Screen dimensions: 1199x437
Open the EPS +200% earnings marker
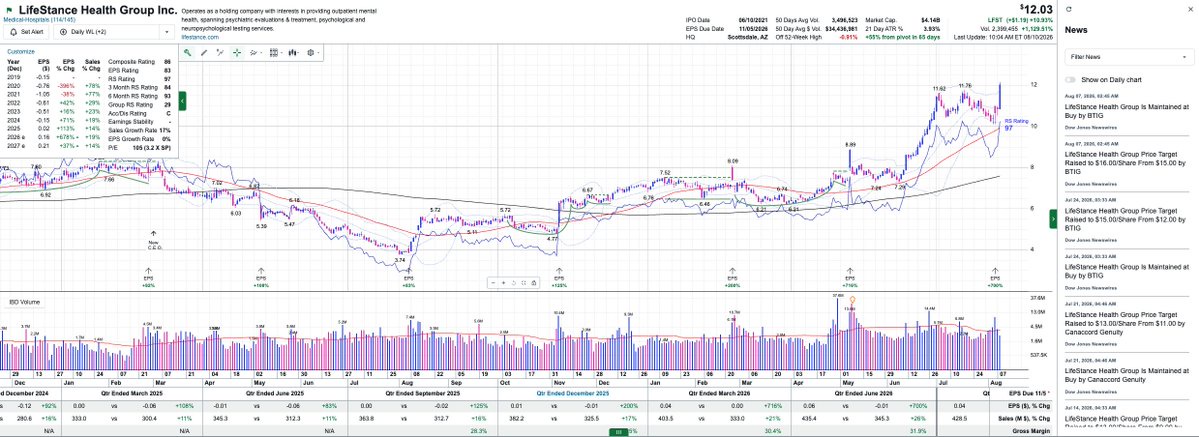pyautogui.click(x=733, y=276)
